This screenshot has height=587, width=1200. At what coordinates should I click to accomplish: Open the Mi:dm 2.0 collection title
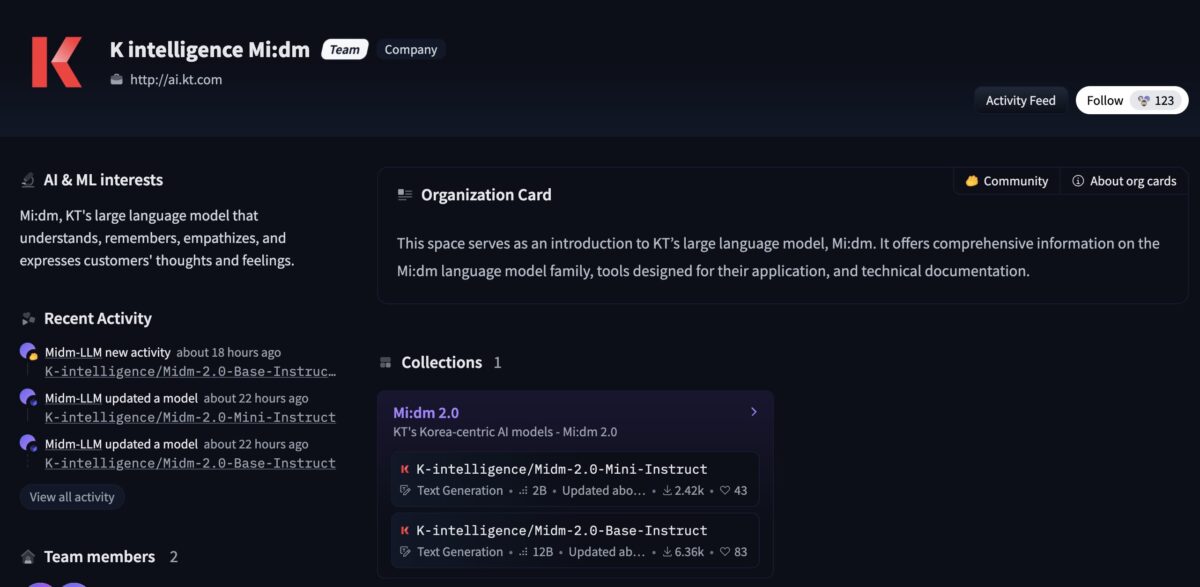[x=426, y=412]
